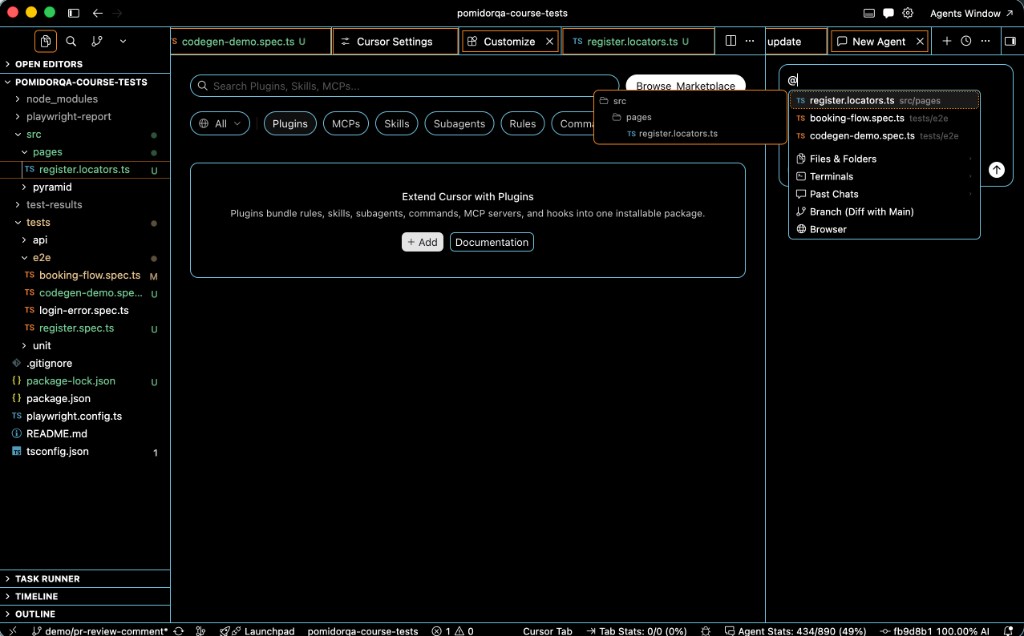
Task: Open the Source Control view icon
Action: [97, 41]
